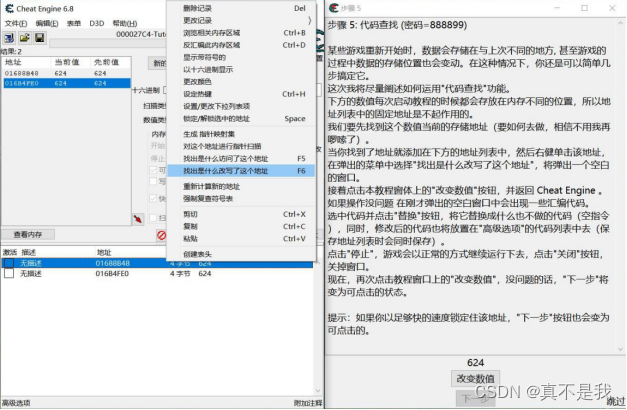Select 显示带符号的 menu entry
627x410 pixels.
[x=241, y=57]
